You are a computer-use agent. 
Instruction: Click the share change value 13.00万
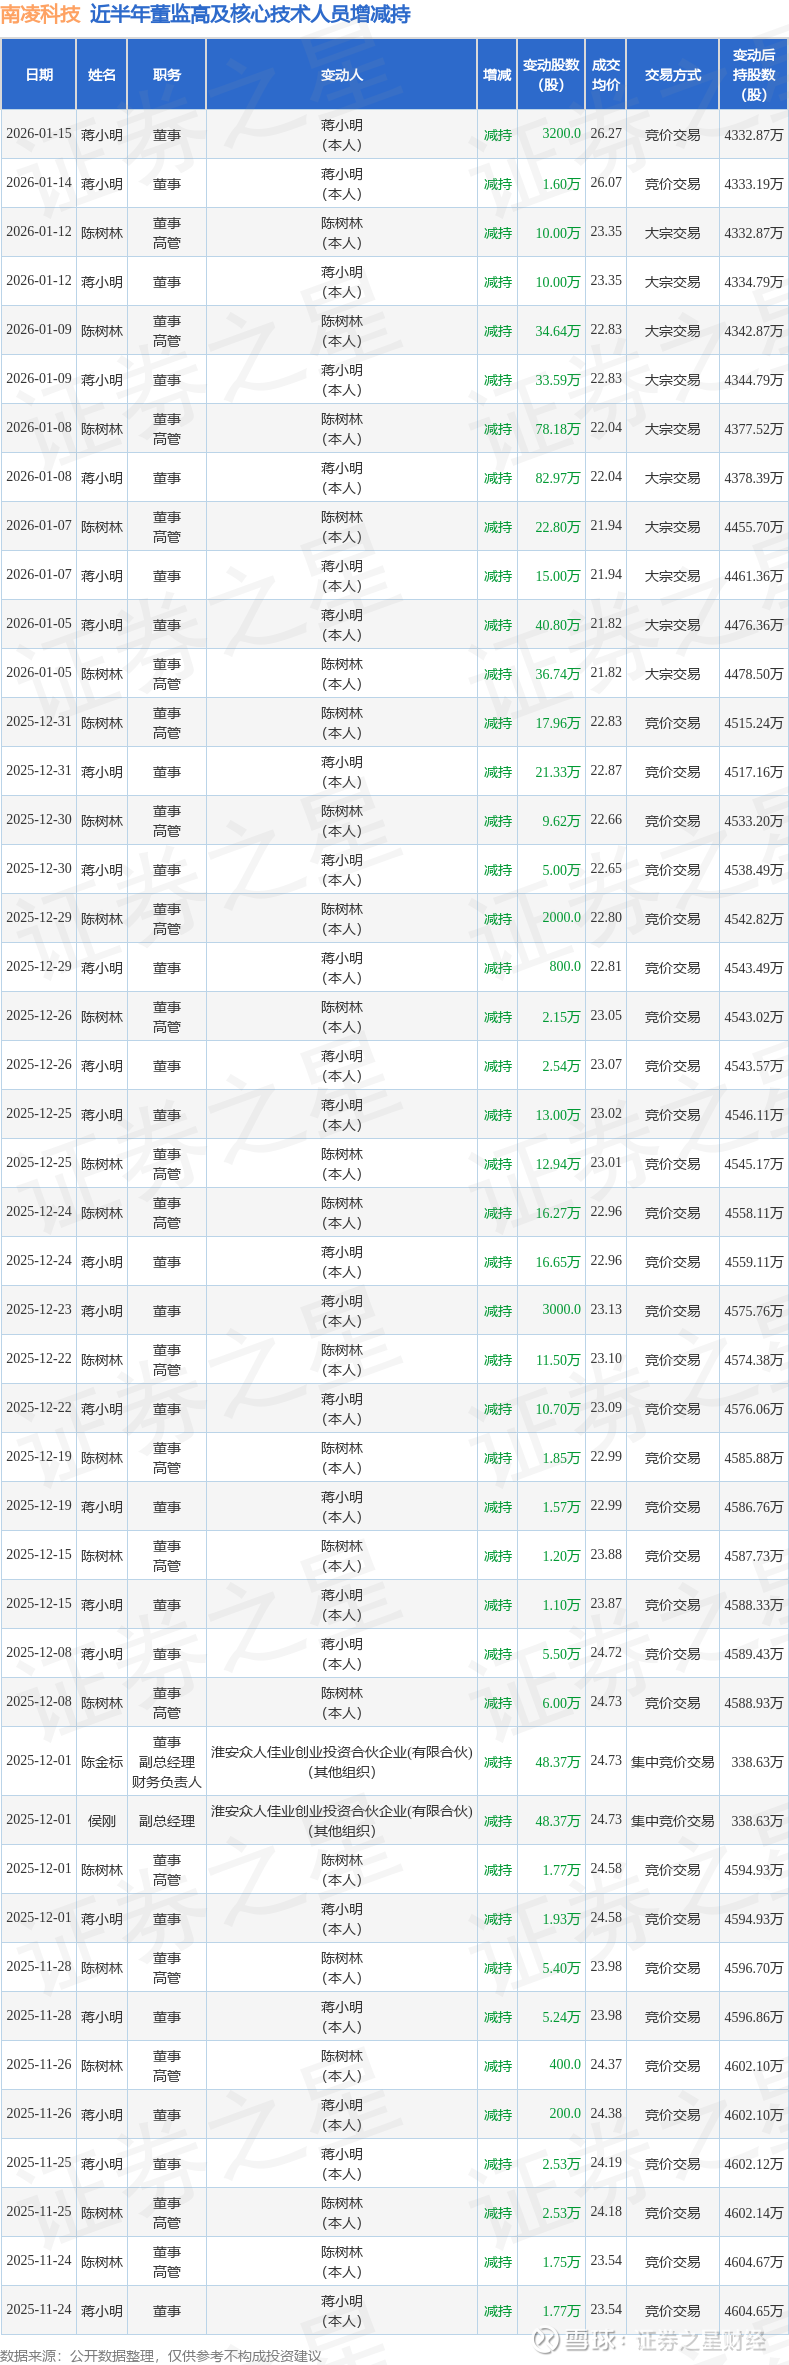point(558,1115)
